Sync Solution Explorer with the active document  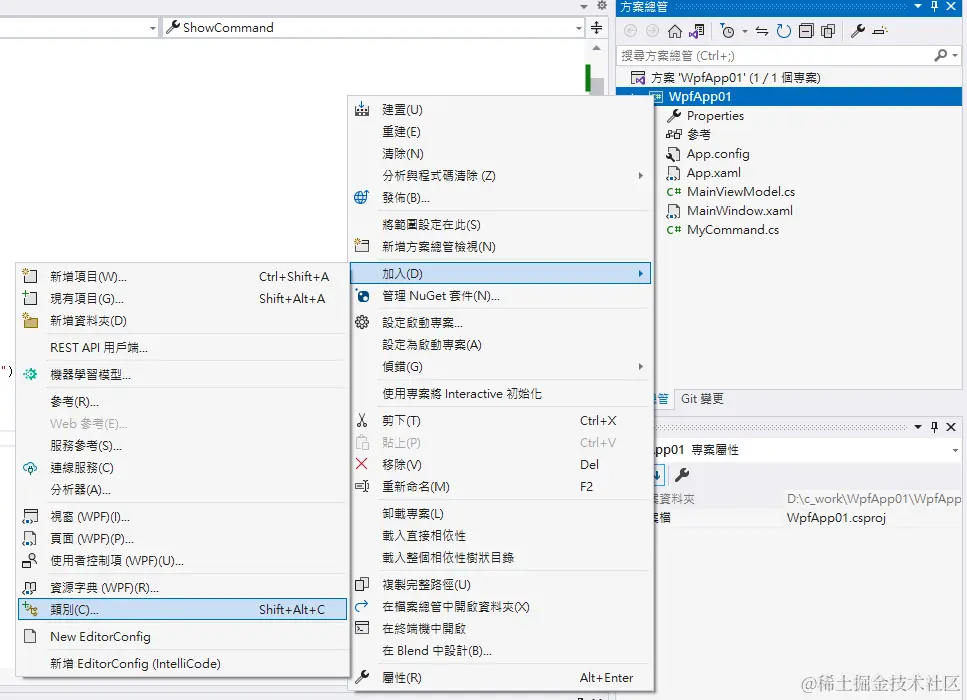(760, 31)
